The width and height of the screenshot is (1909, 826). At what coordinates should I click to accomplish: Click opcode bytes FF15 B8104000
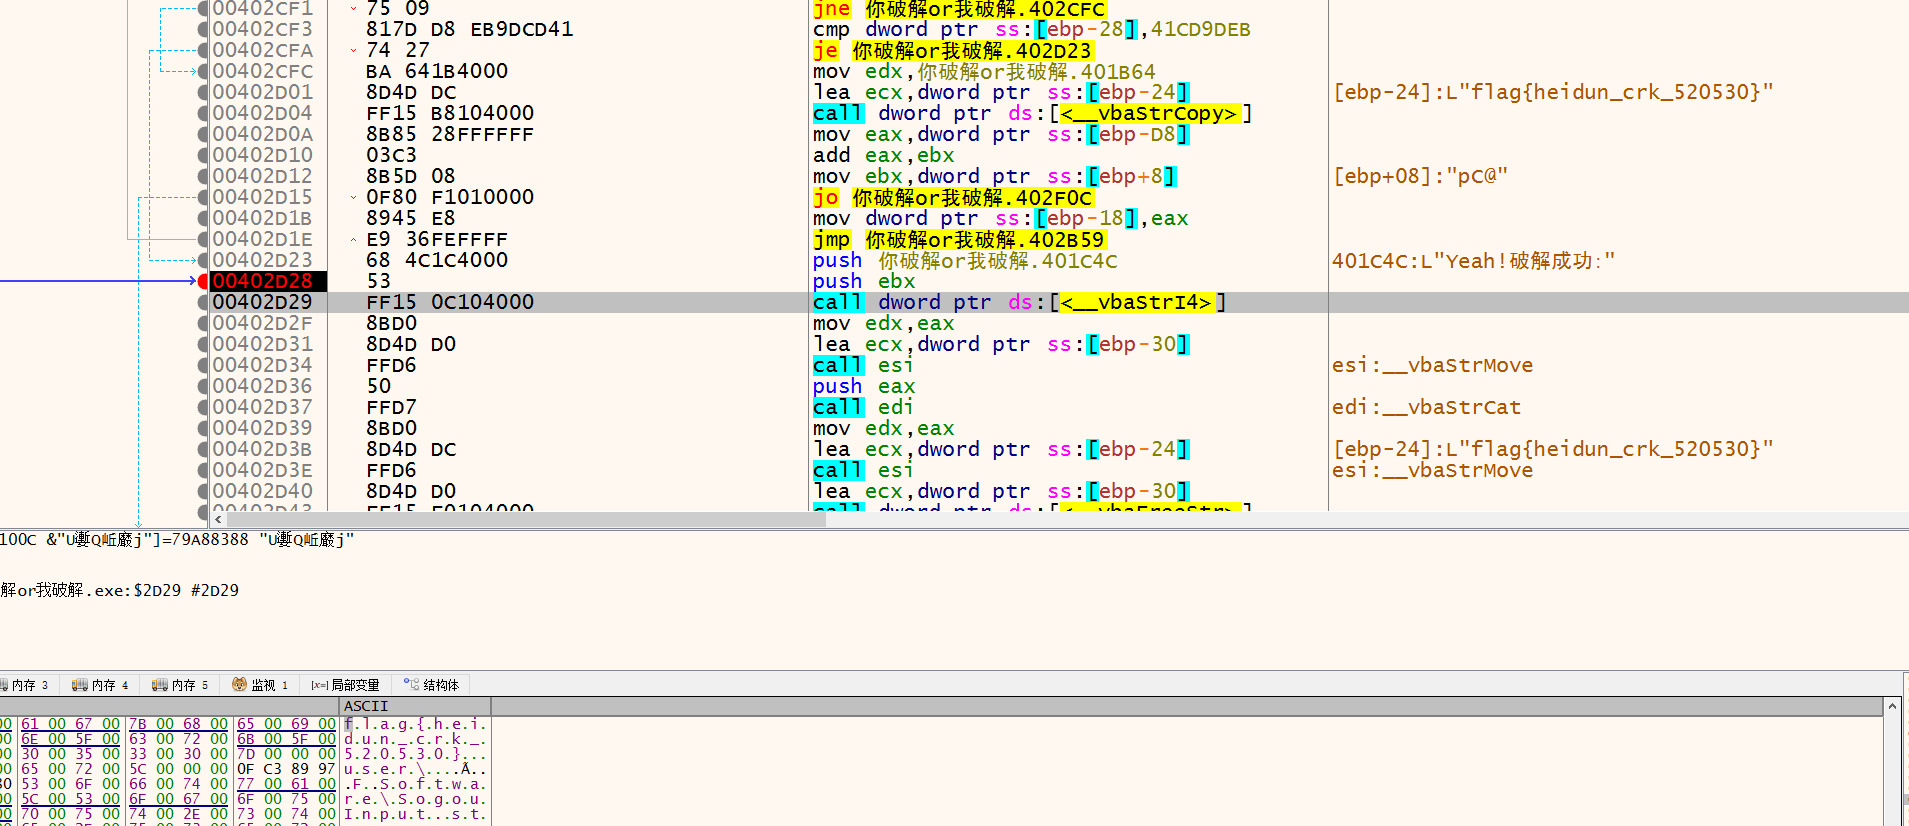coord(450,113)
